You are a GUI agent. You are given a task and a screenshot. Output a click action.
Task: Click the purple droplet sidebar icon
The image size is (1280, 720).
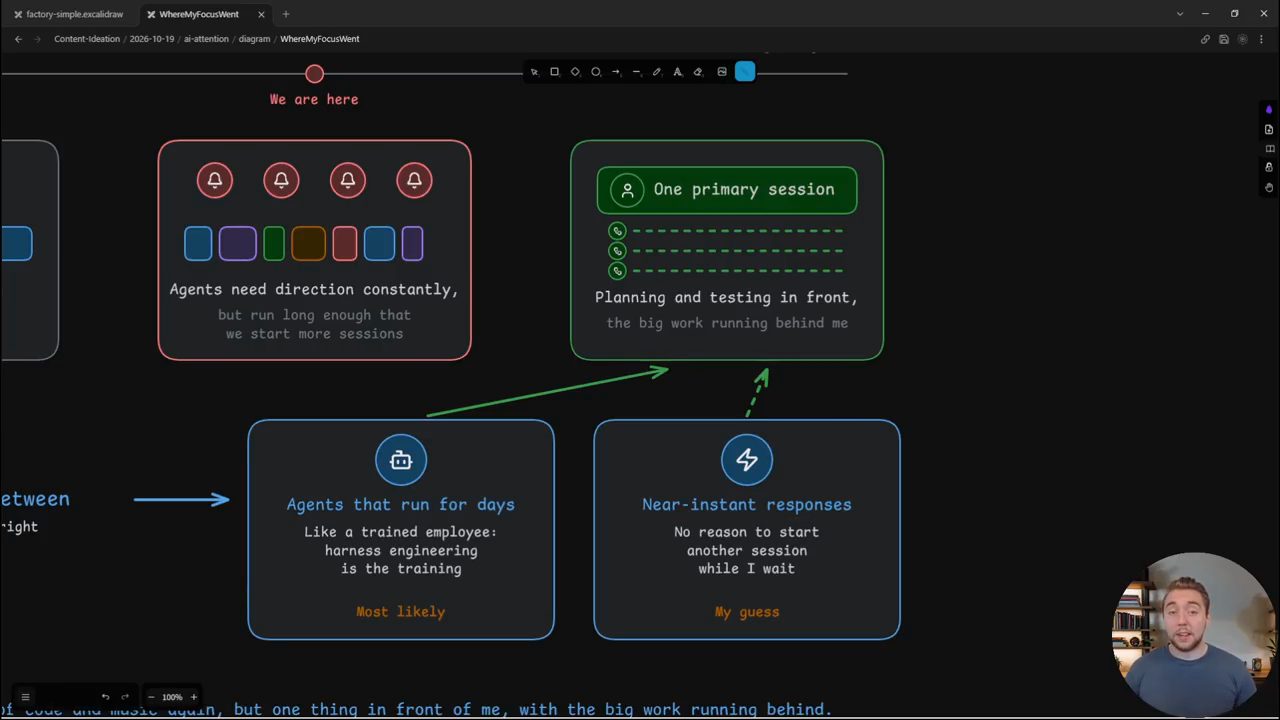[1269, 110]
